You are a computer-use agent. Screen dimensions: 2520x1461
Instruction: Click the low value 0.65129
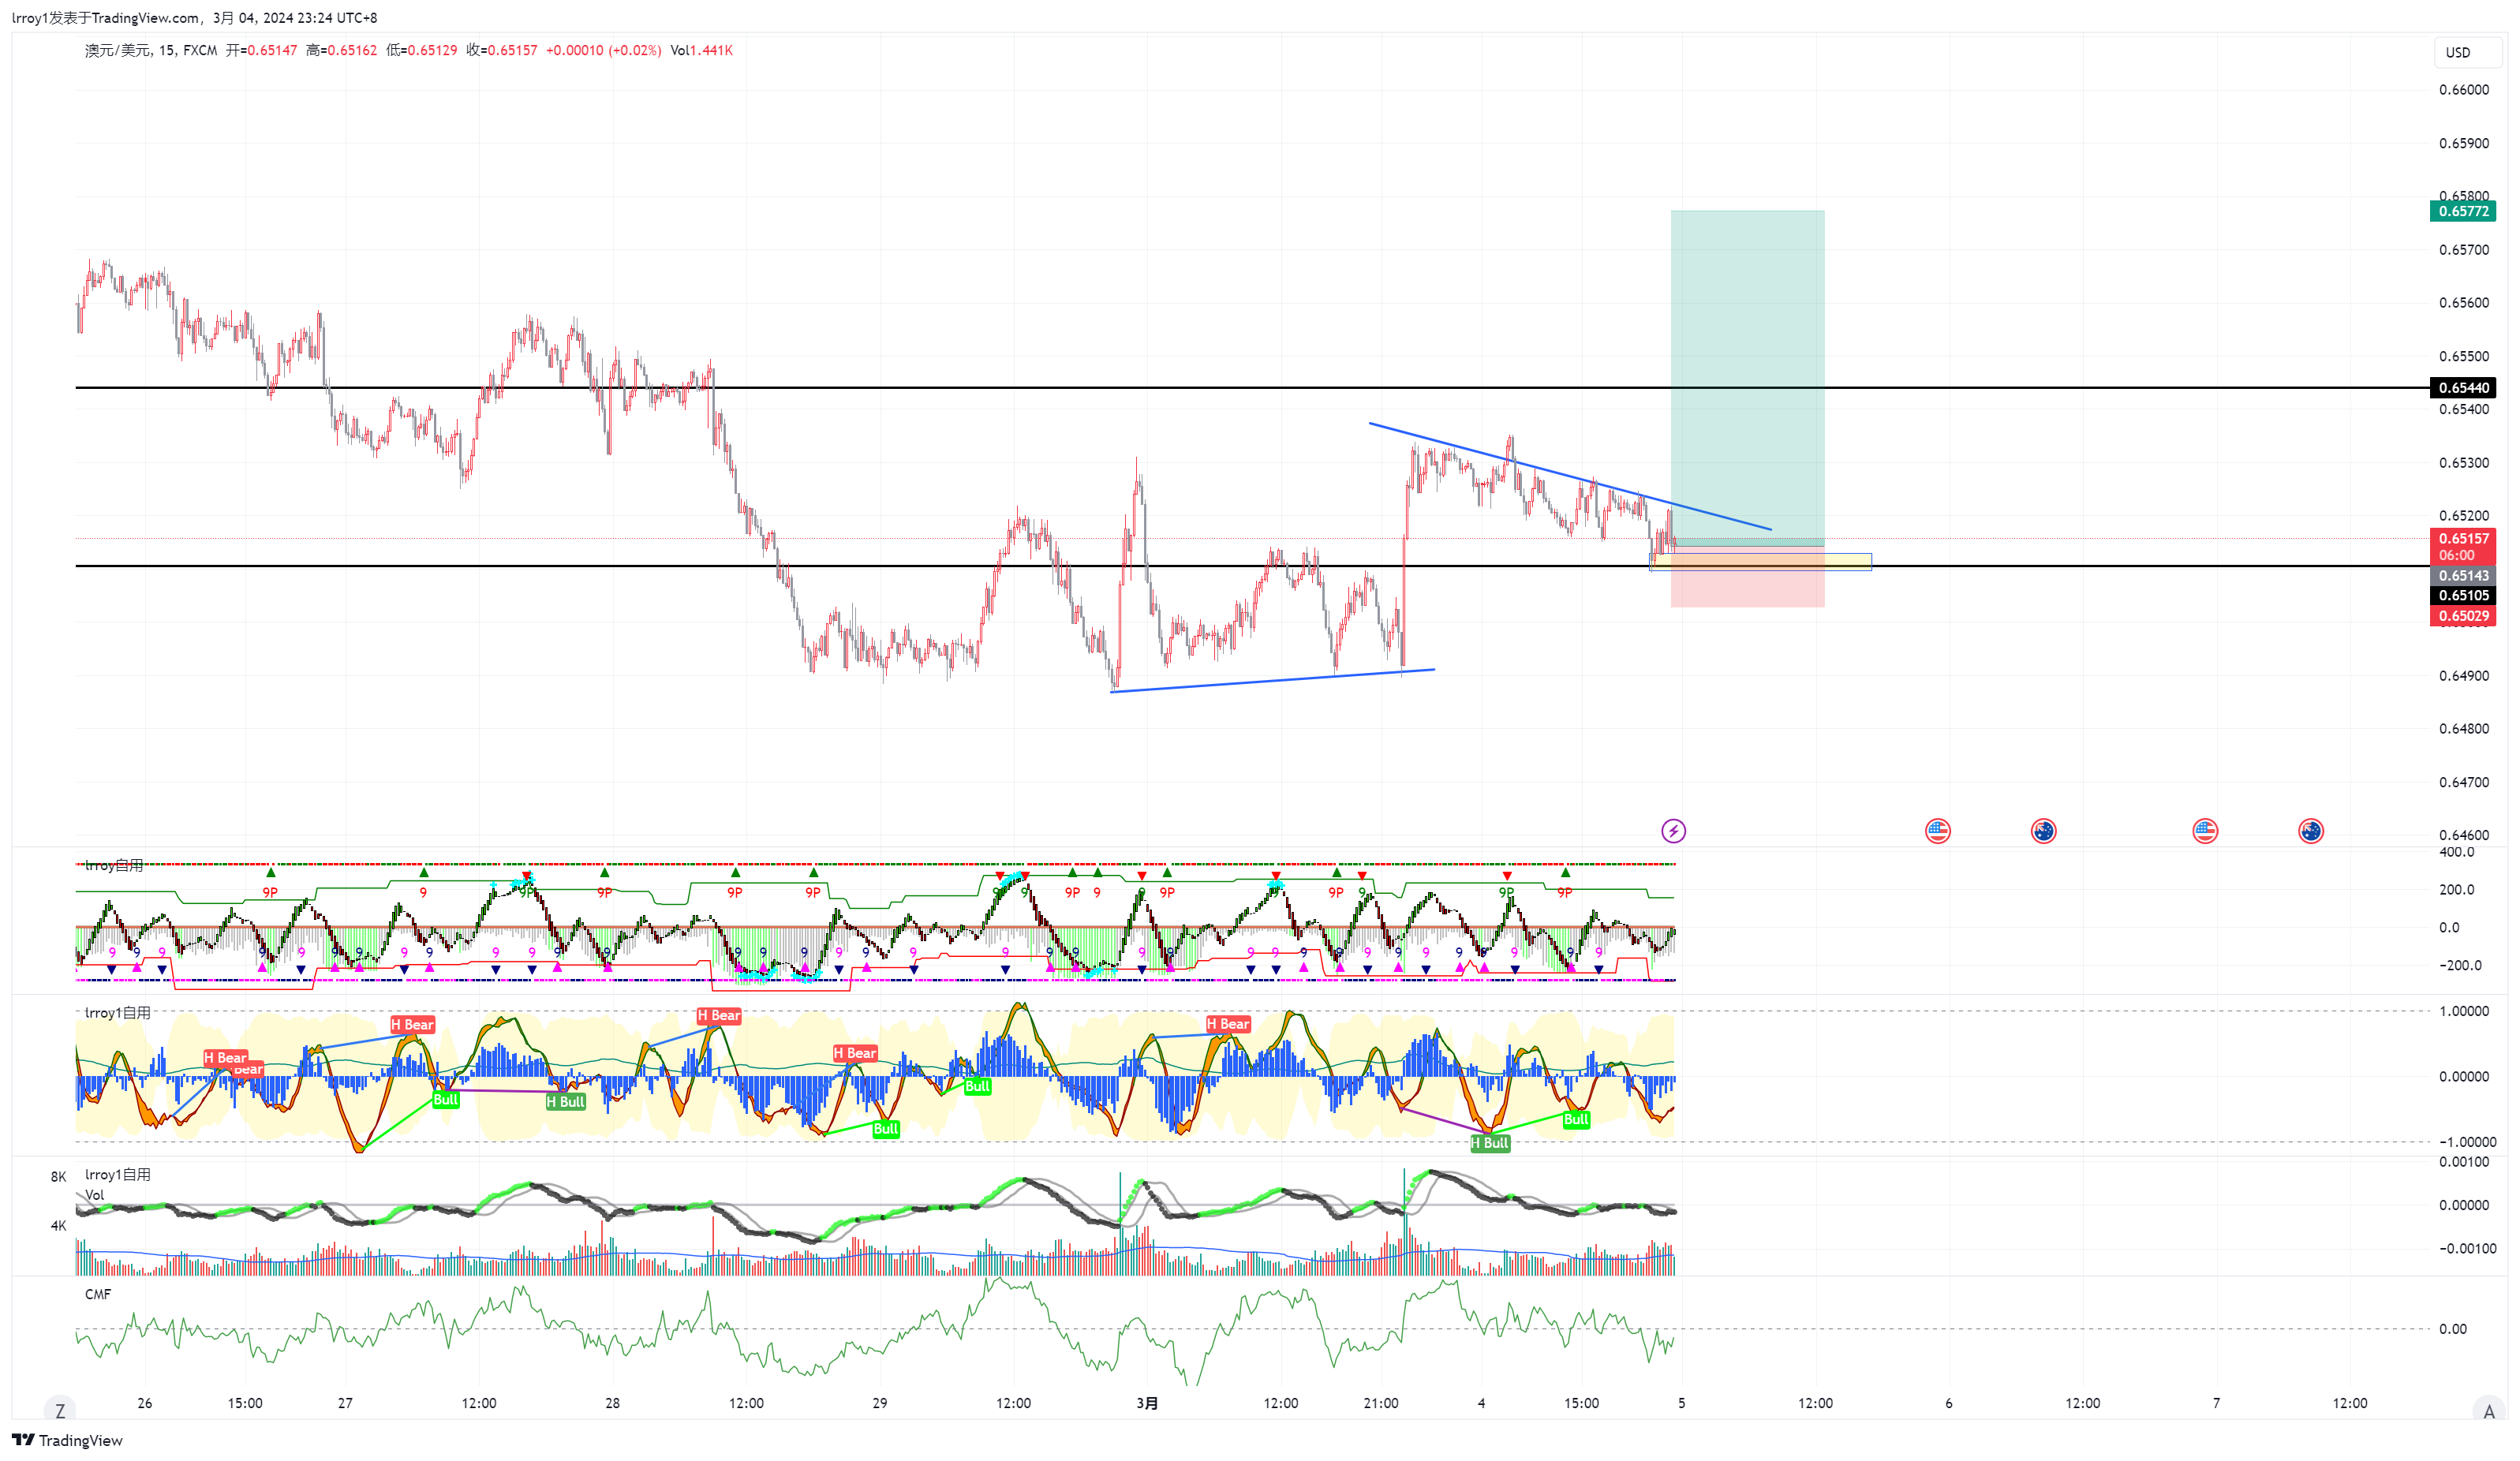(x=432, y=50)
